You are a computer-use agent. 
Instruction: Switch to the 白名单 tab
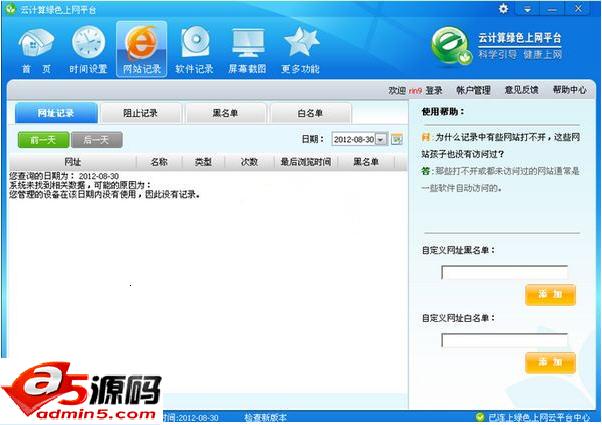(x=310, y=113)
